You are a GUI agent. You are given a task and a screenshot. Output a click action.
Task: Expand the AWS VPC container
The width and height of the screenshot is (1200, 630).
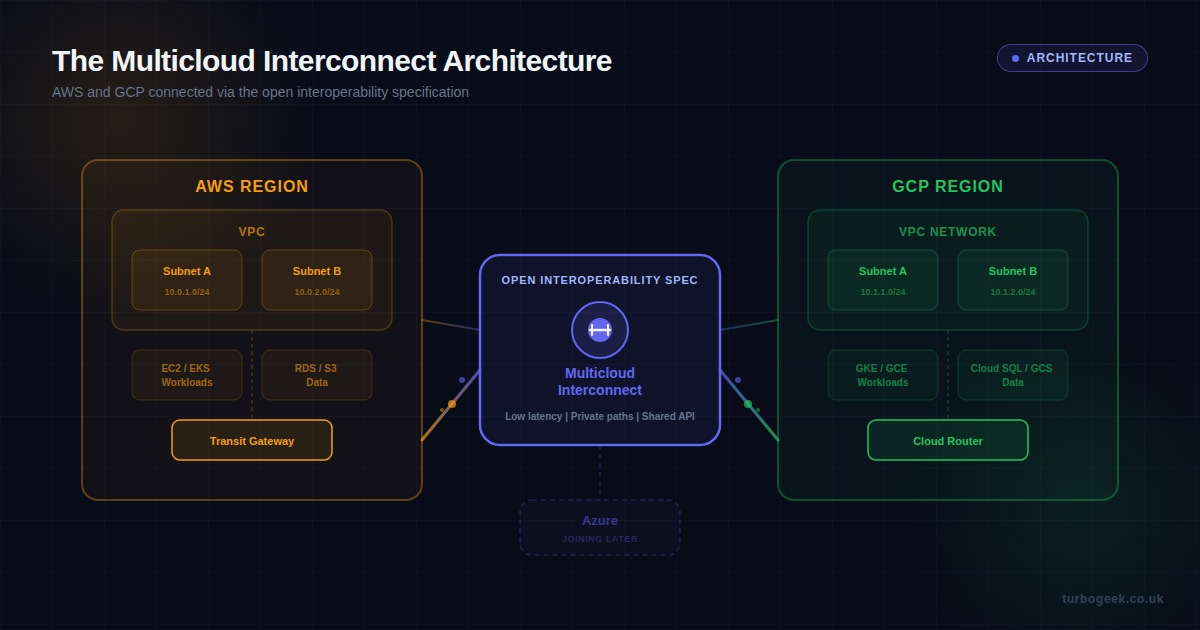coord(252,231)
